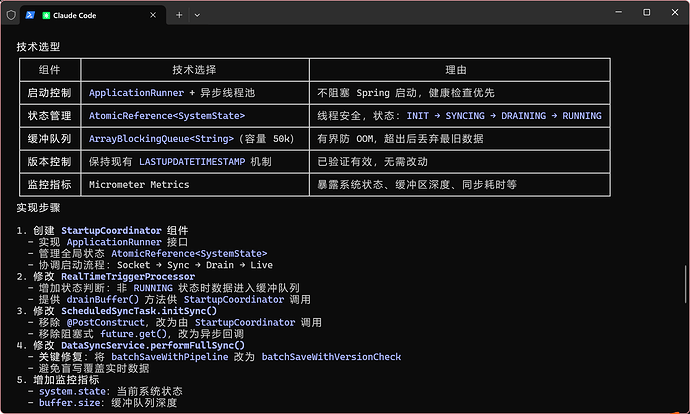Click the 技术选择 column header
Image resolution: width=690 pixels, height=414 pixels.
tap(195, 70)
